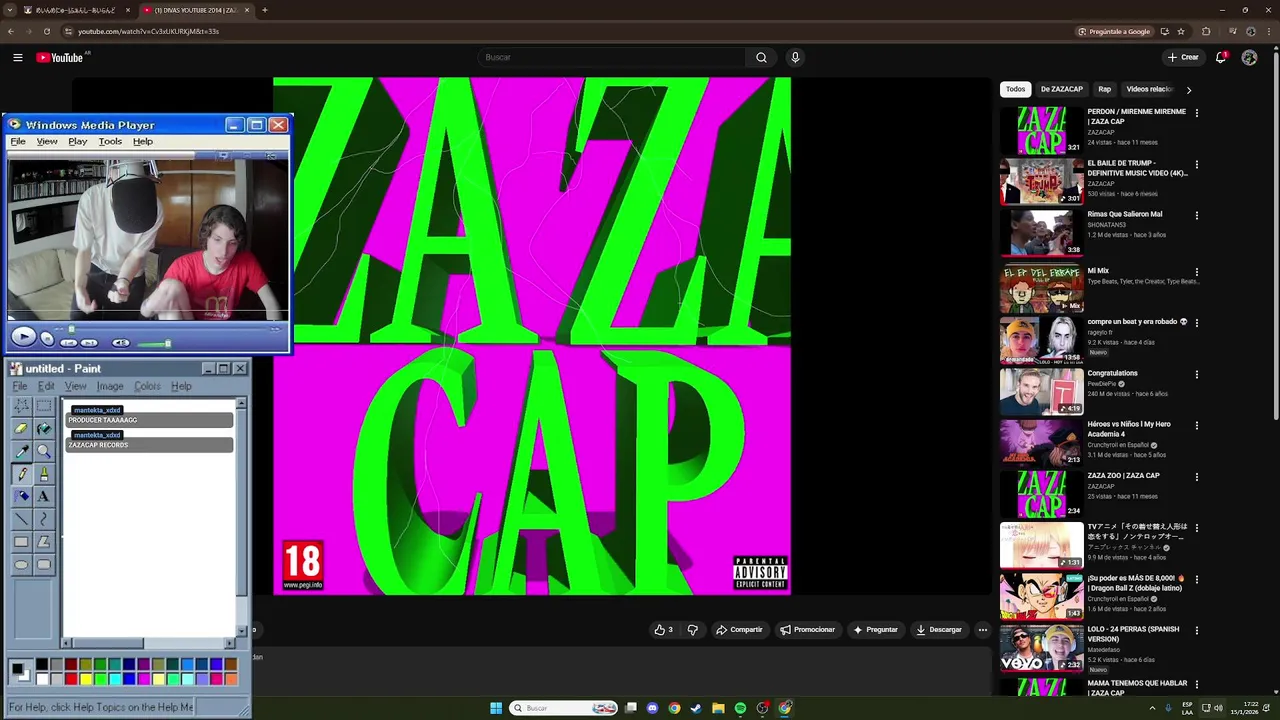
Task: Pick the red color swatch in Paint palette
Action: [71, 679]
